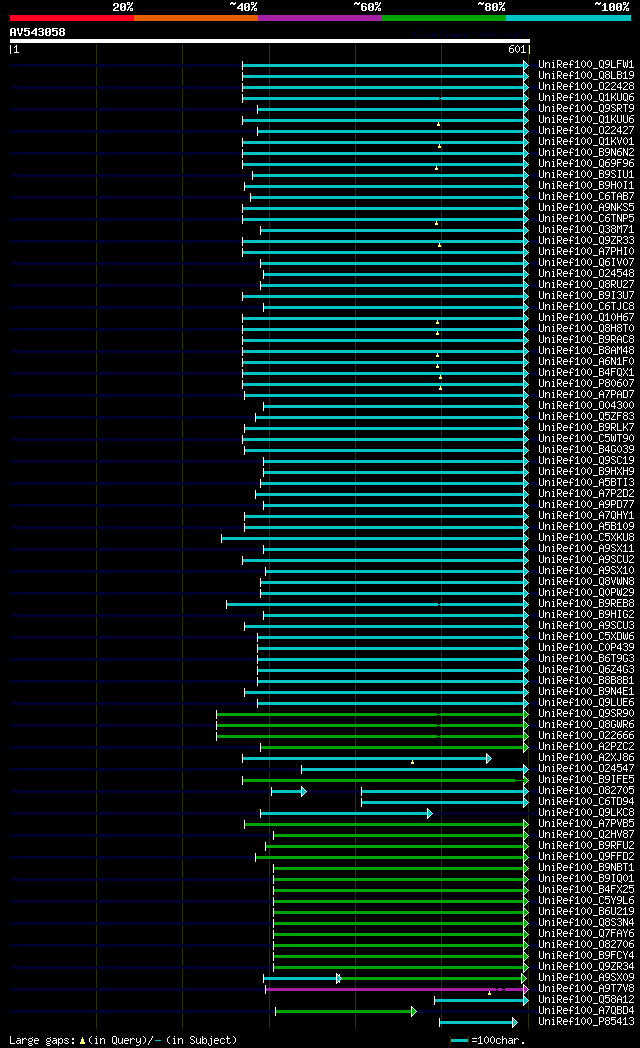Open UniRef100_B9N6N2 hit label
Screen dimensions: 640x1048
[586, 153]
